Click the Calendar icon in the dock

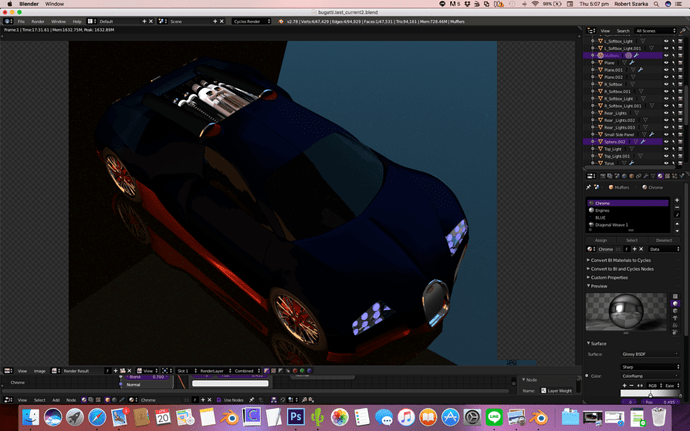tap(163, 417)
